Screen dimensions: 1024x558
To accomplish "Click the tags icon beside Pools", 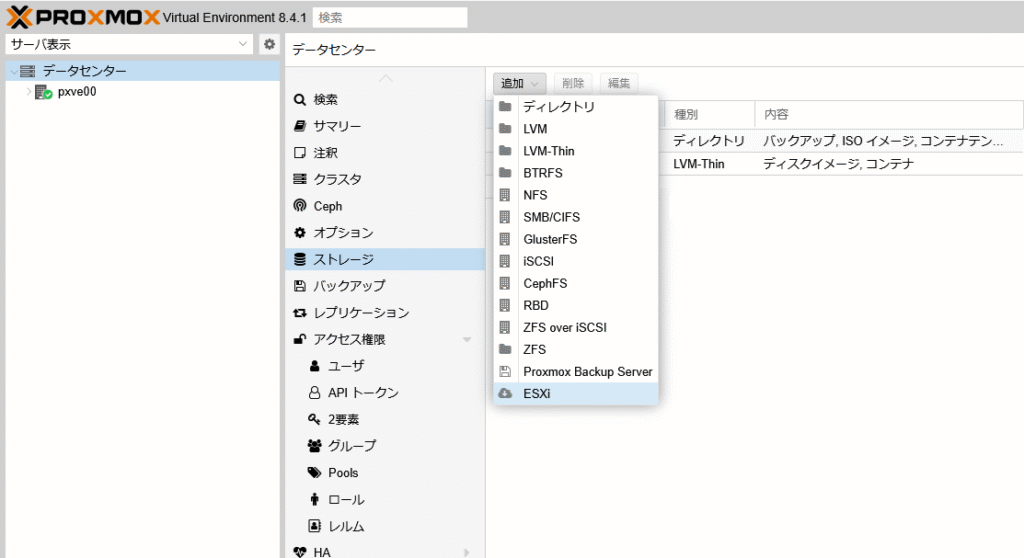I will click(315, 472).
